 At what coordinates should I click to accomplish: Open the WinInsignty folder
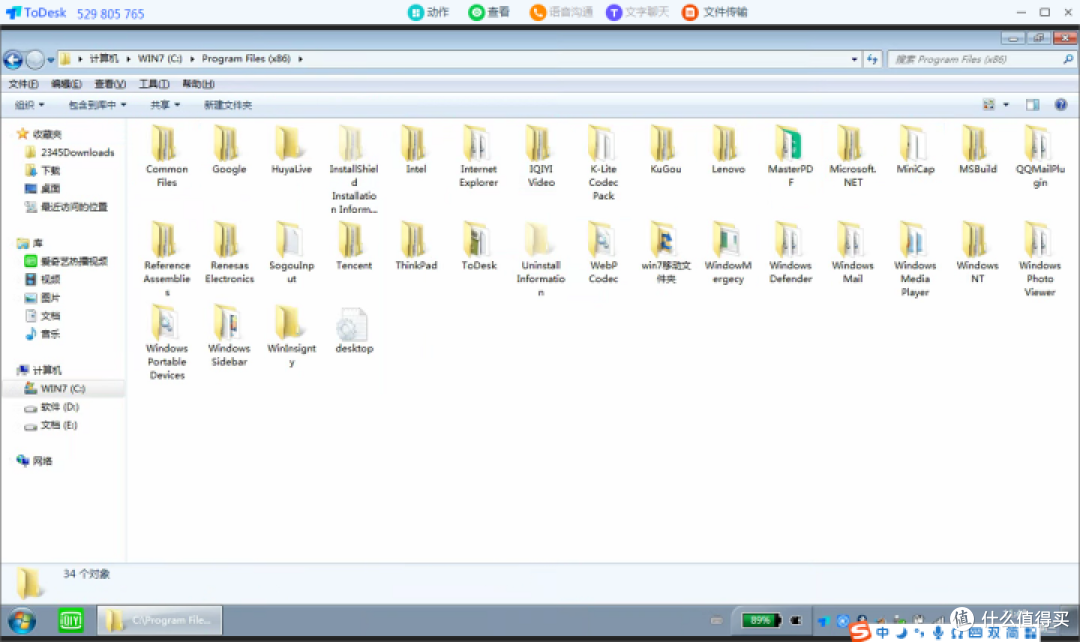coord(291,336)
